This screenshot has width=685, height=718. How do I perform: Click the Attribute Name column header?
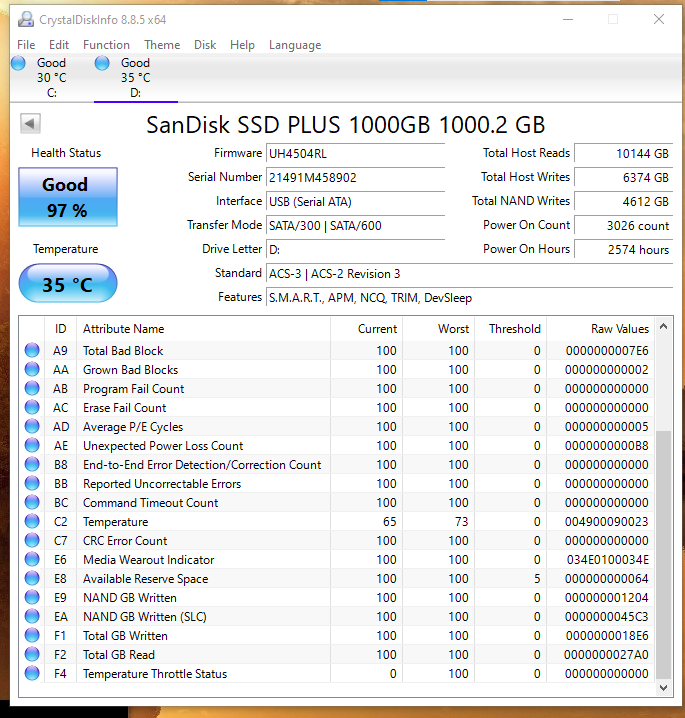click(x=203, y=329)
